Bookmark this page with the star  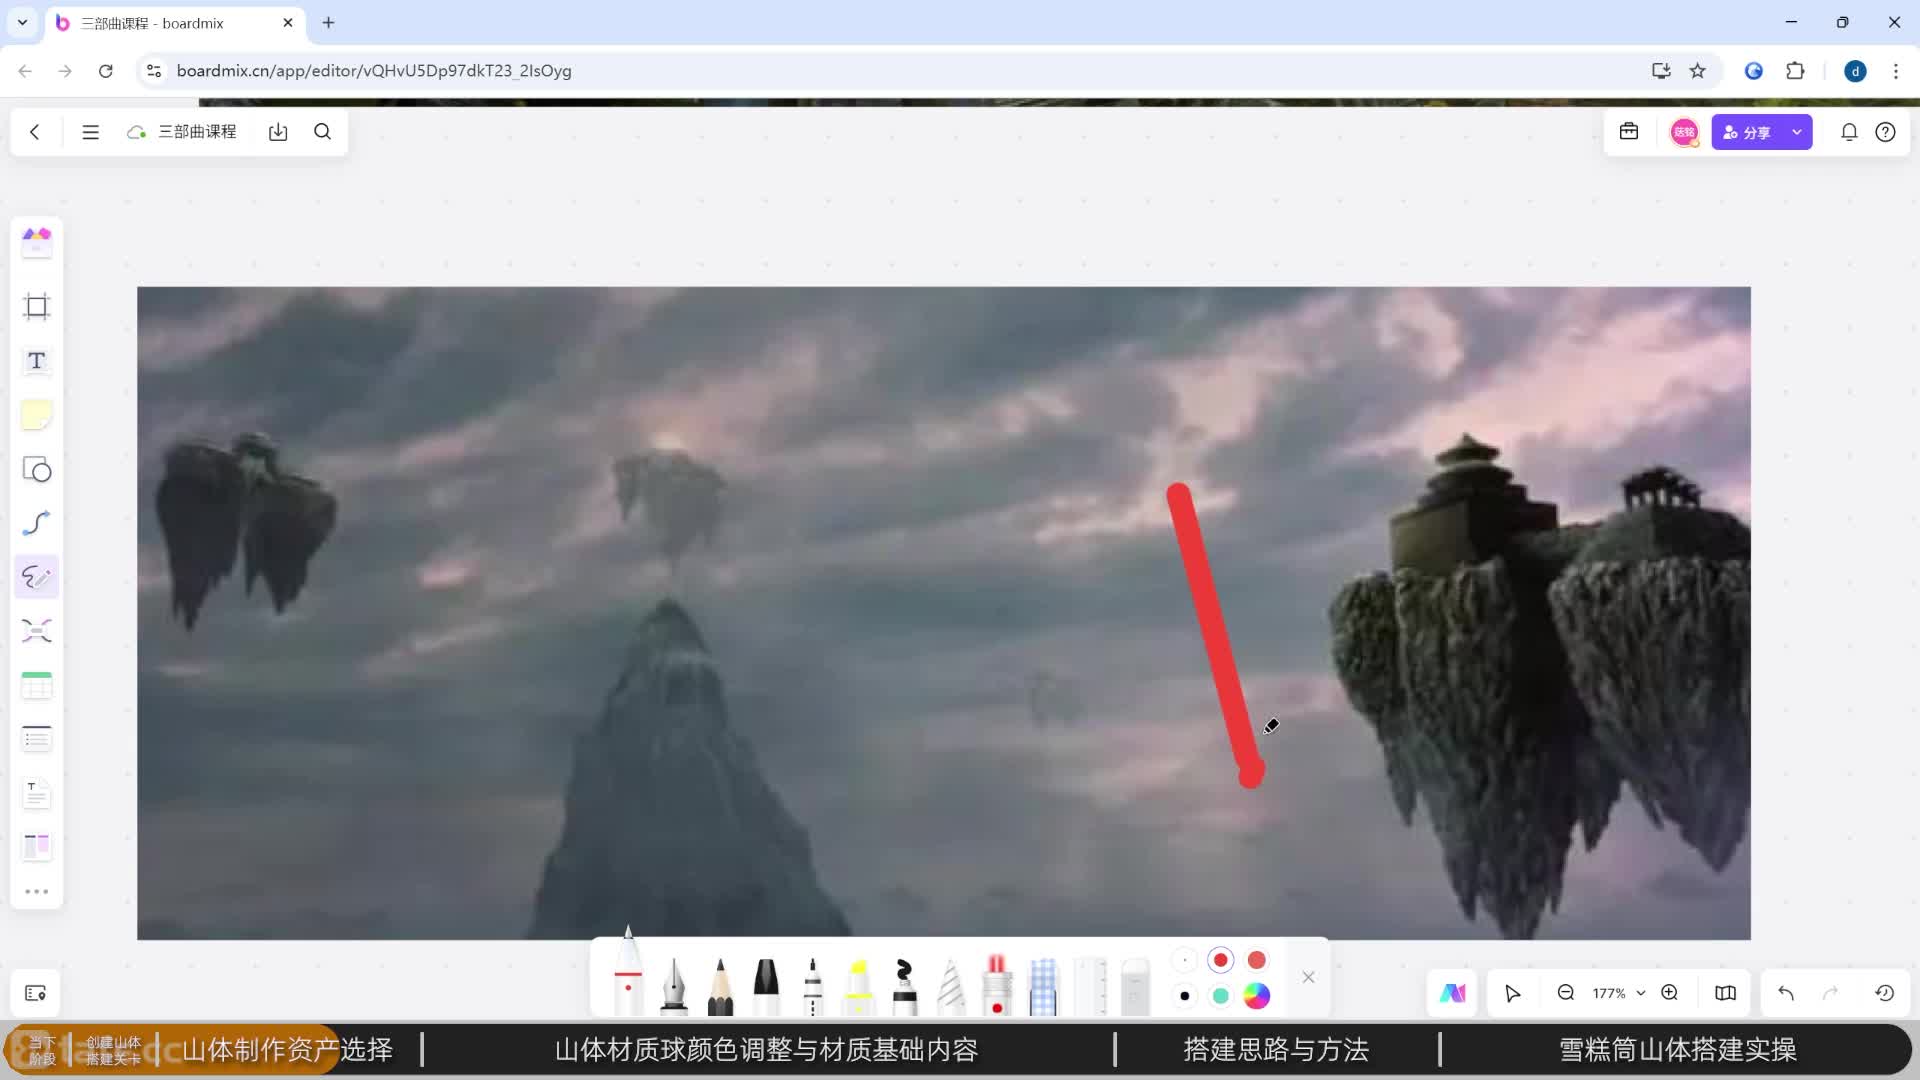[1698, 71]
